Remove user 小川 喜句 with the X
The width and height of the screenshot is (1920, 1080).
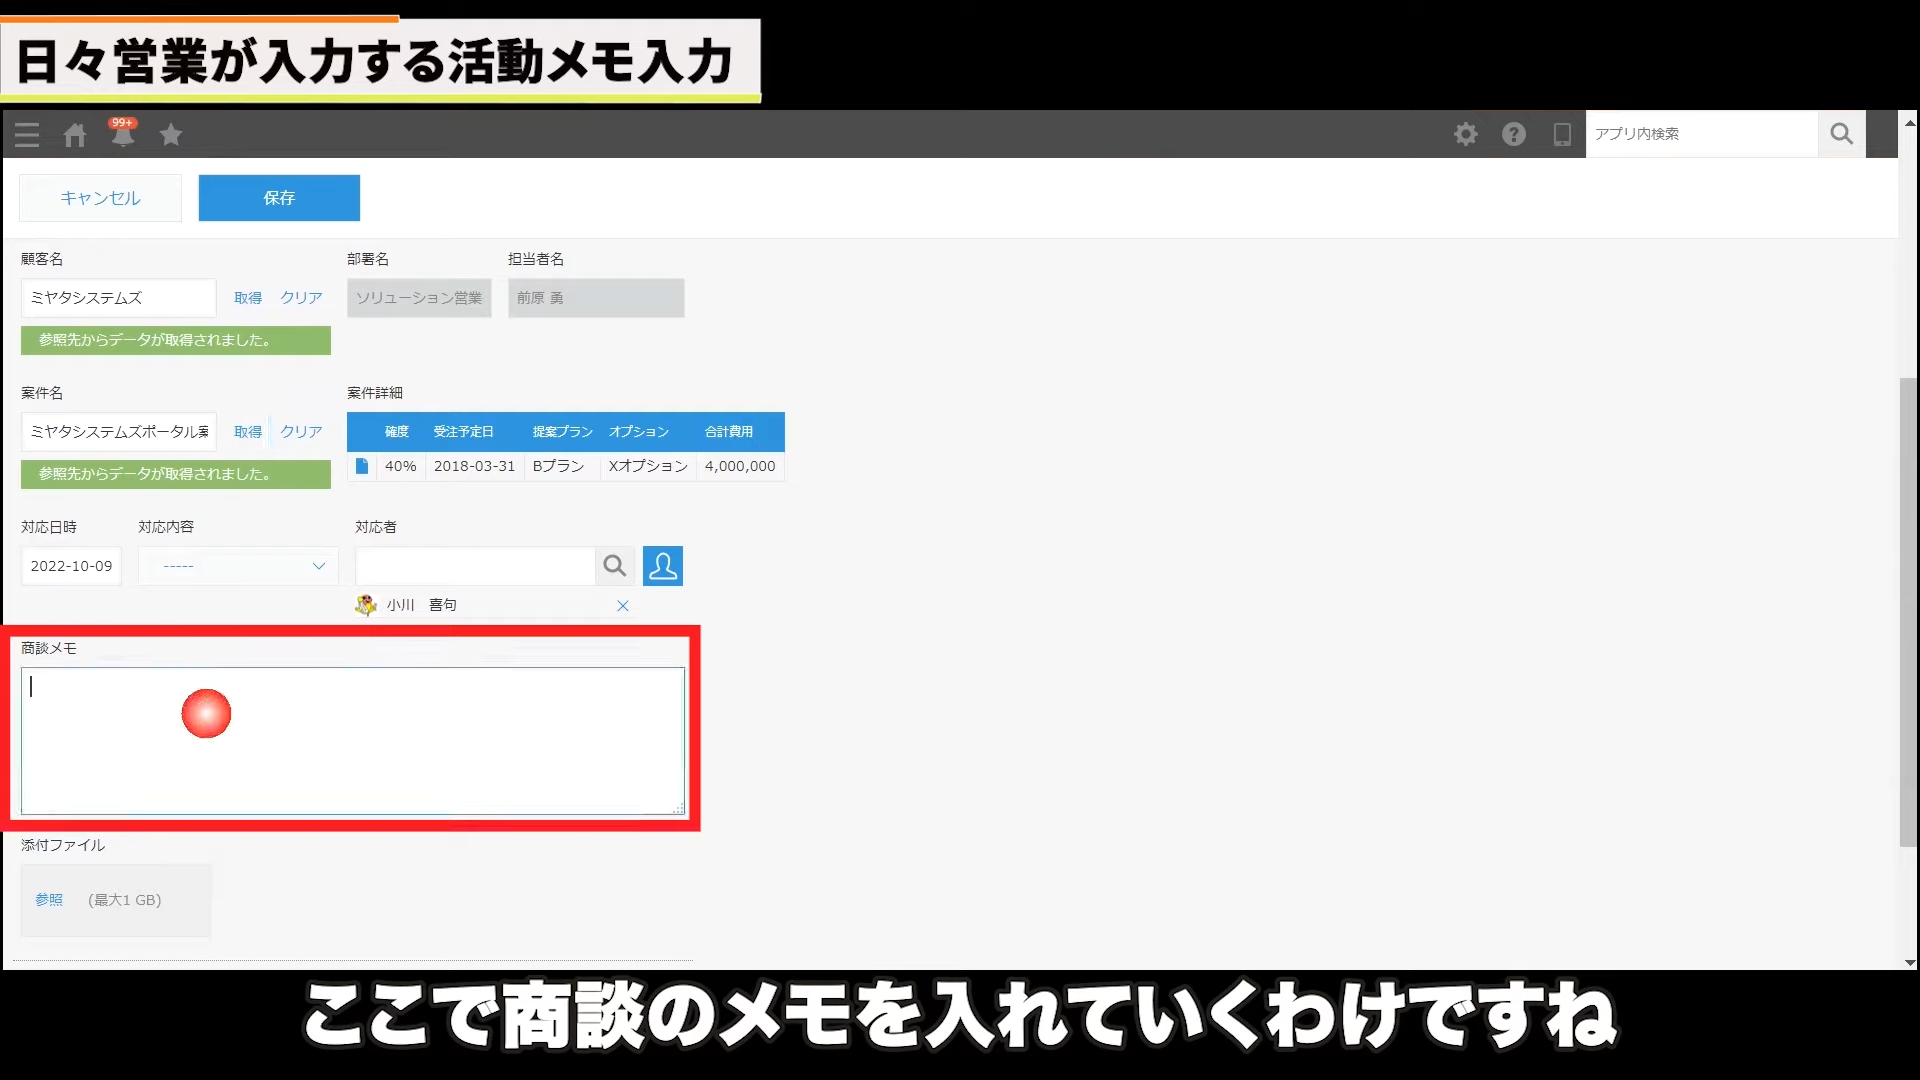(x=623, y=606)
